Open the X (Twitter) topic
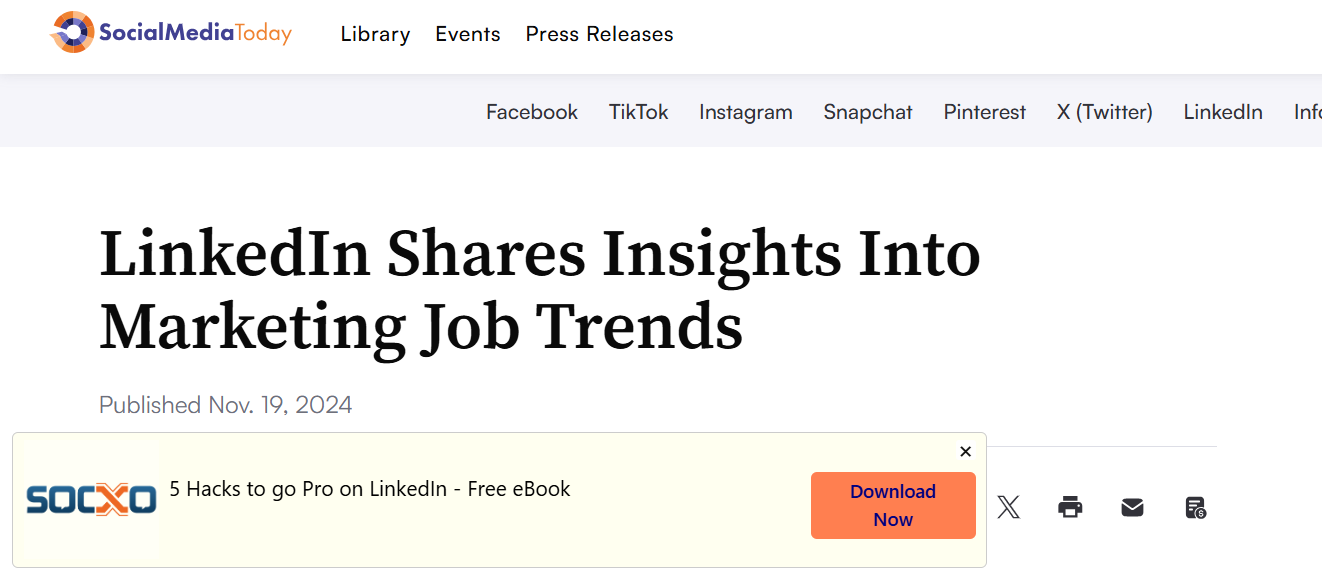The image size is (1322, 573). [1104, 112]
